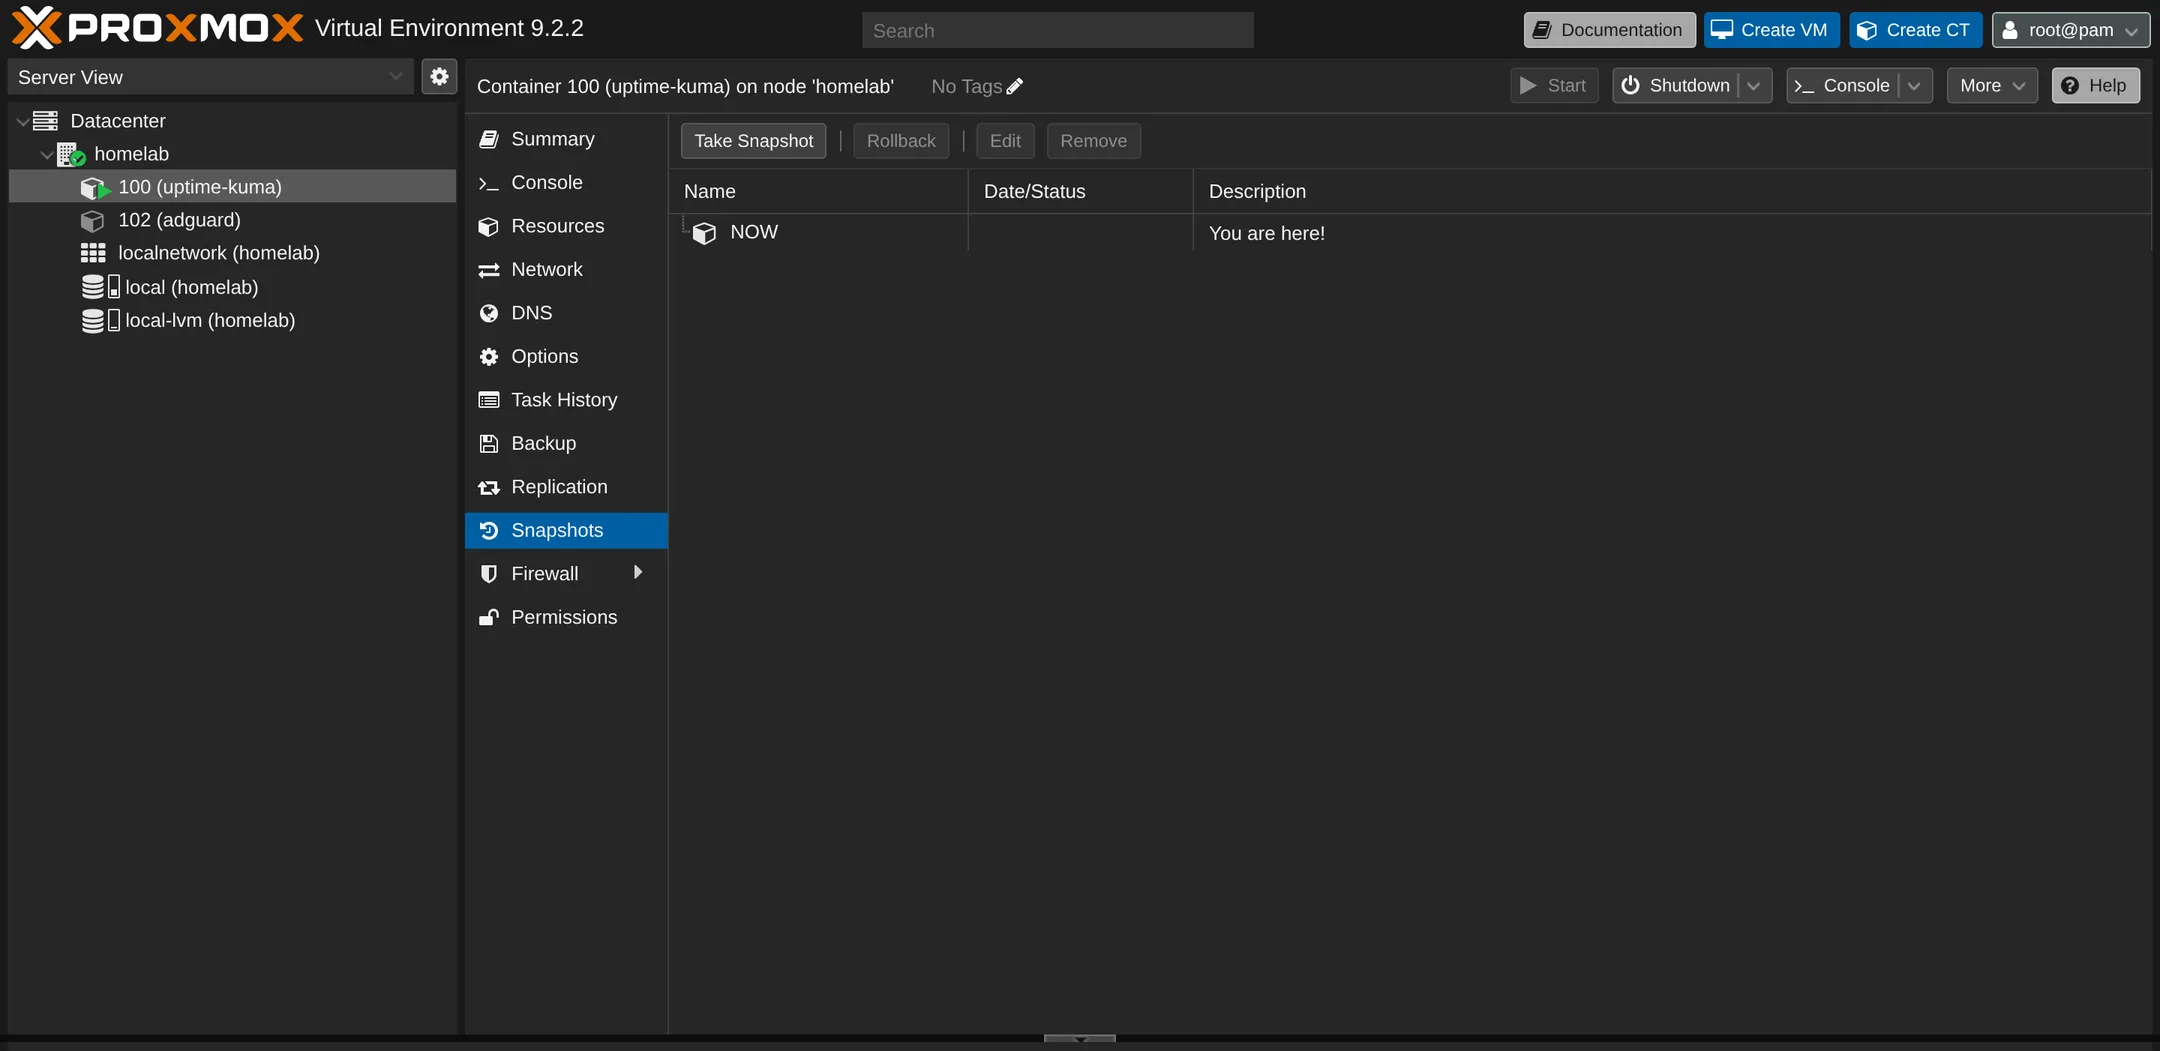Sort by the Name column header
Screen dimensions: 2160x1051
817,191
